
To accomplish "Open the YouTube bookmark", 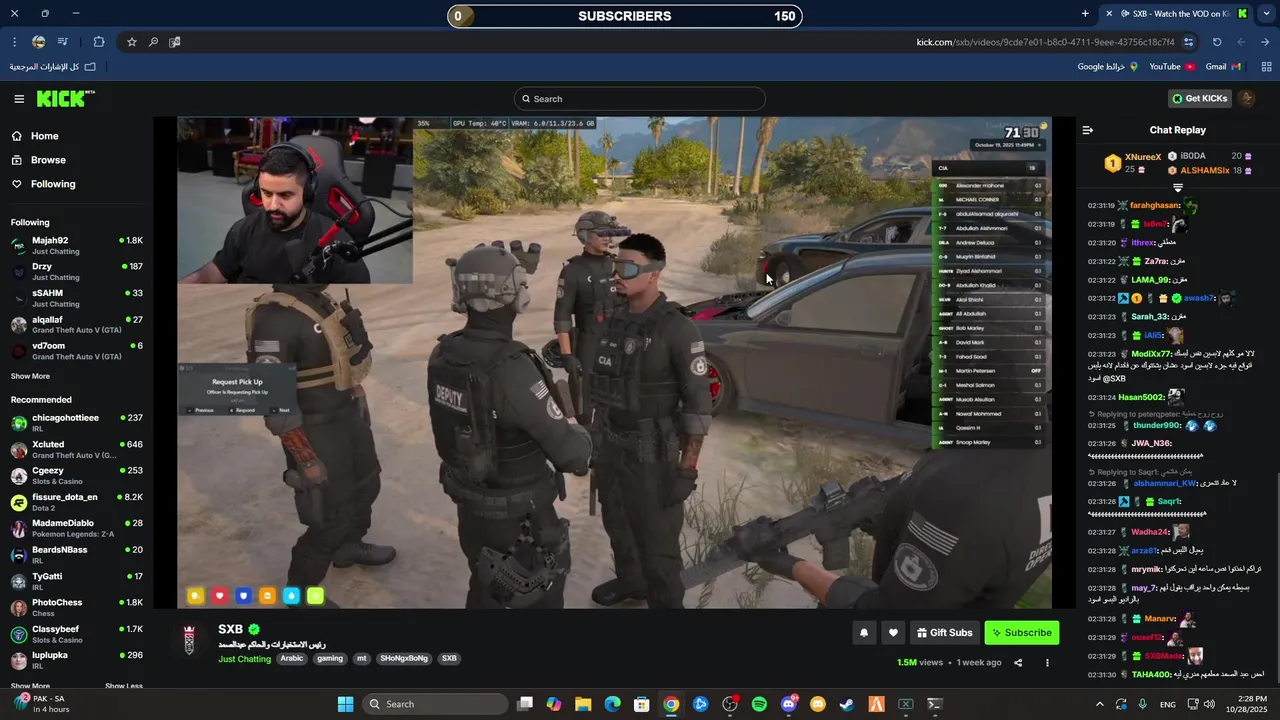I will (1172, 67).
